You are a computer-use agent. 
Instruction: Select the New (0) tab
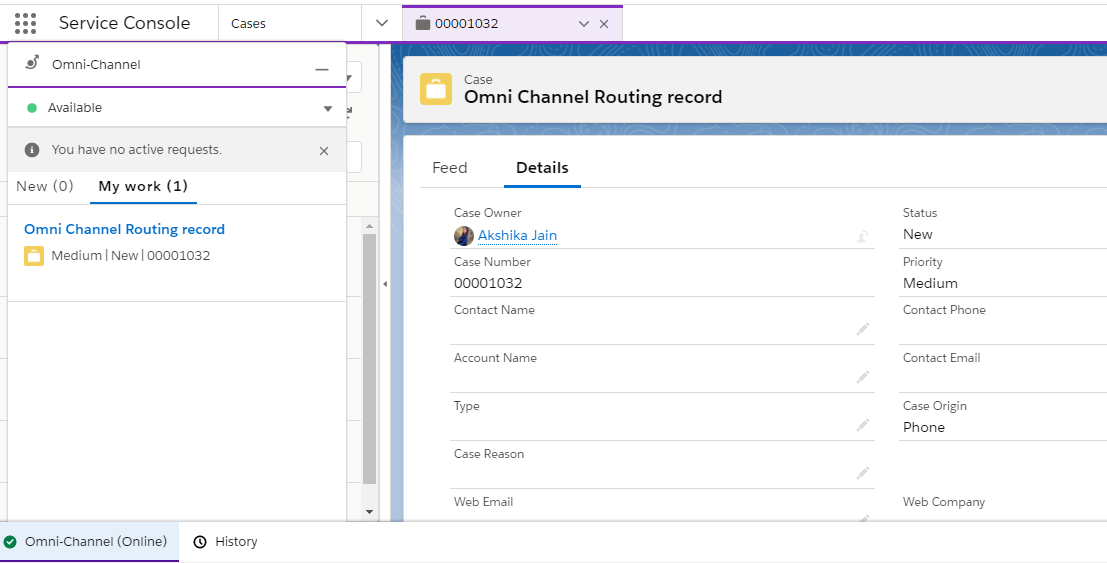coord(45,186)
